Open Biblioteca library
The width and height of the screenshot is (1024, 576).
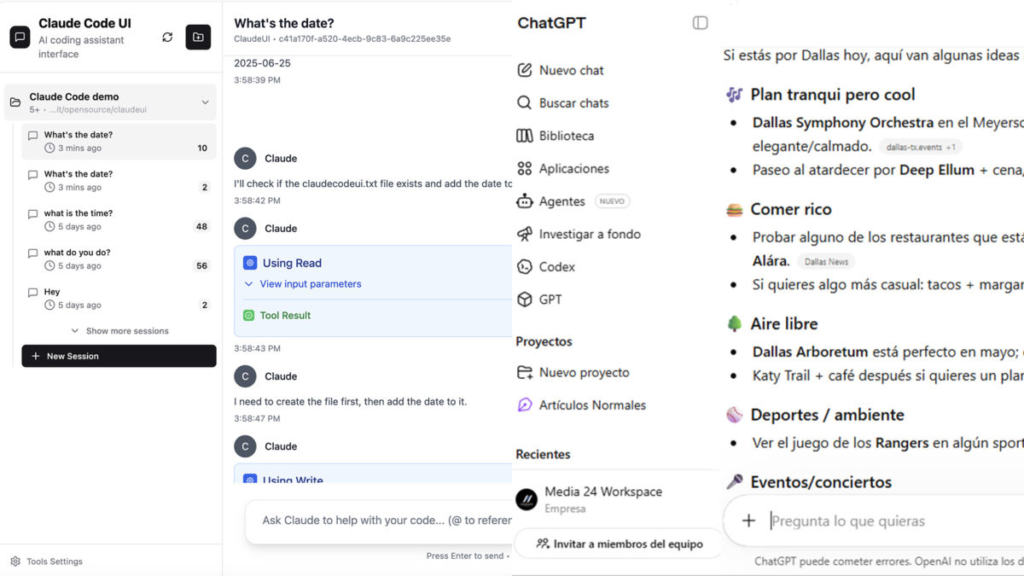pos(555,135)
